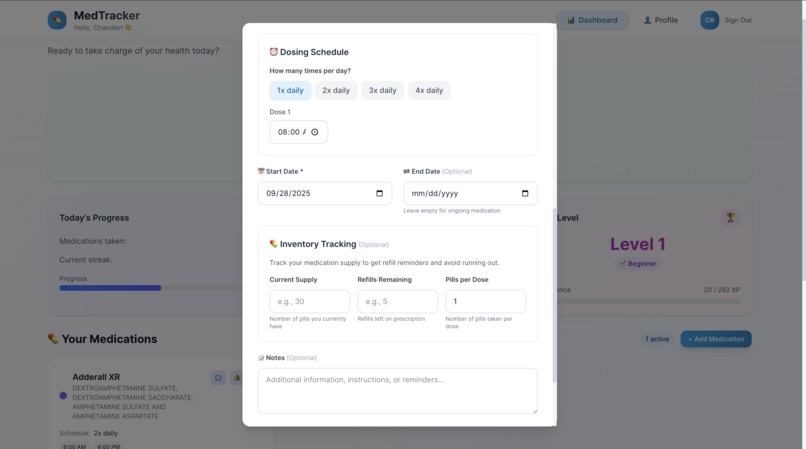Click the bell icon on Adderall XR card
The image size is (806, 449).
[236, 378]
